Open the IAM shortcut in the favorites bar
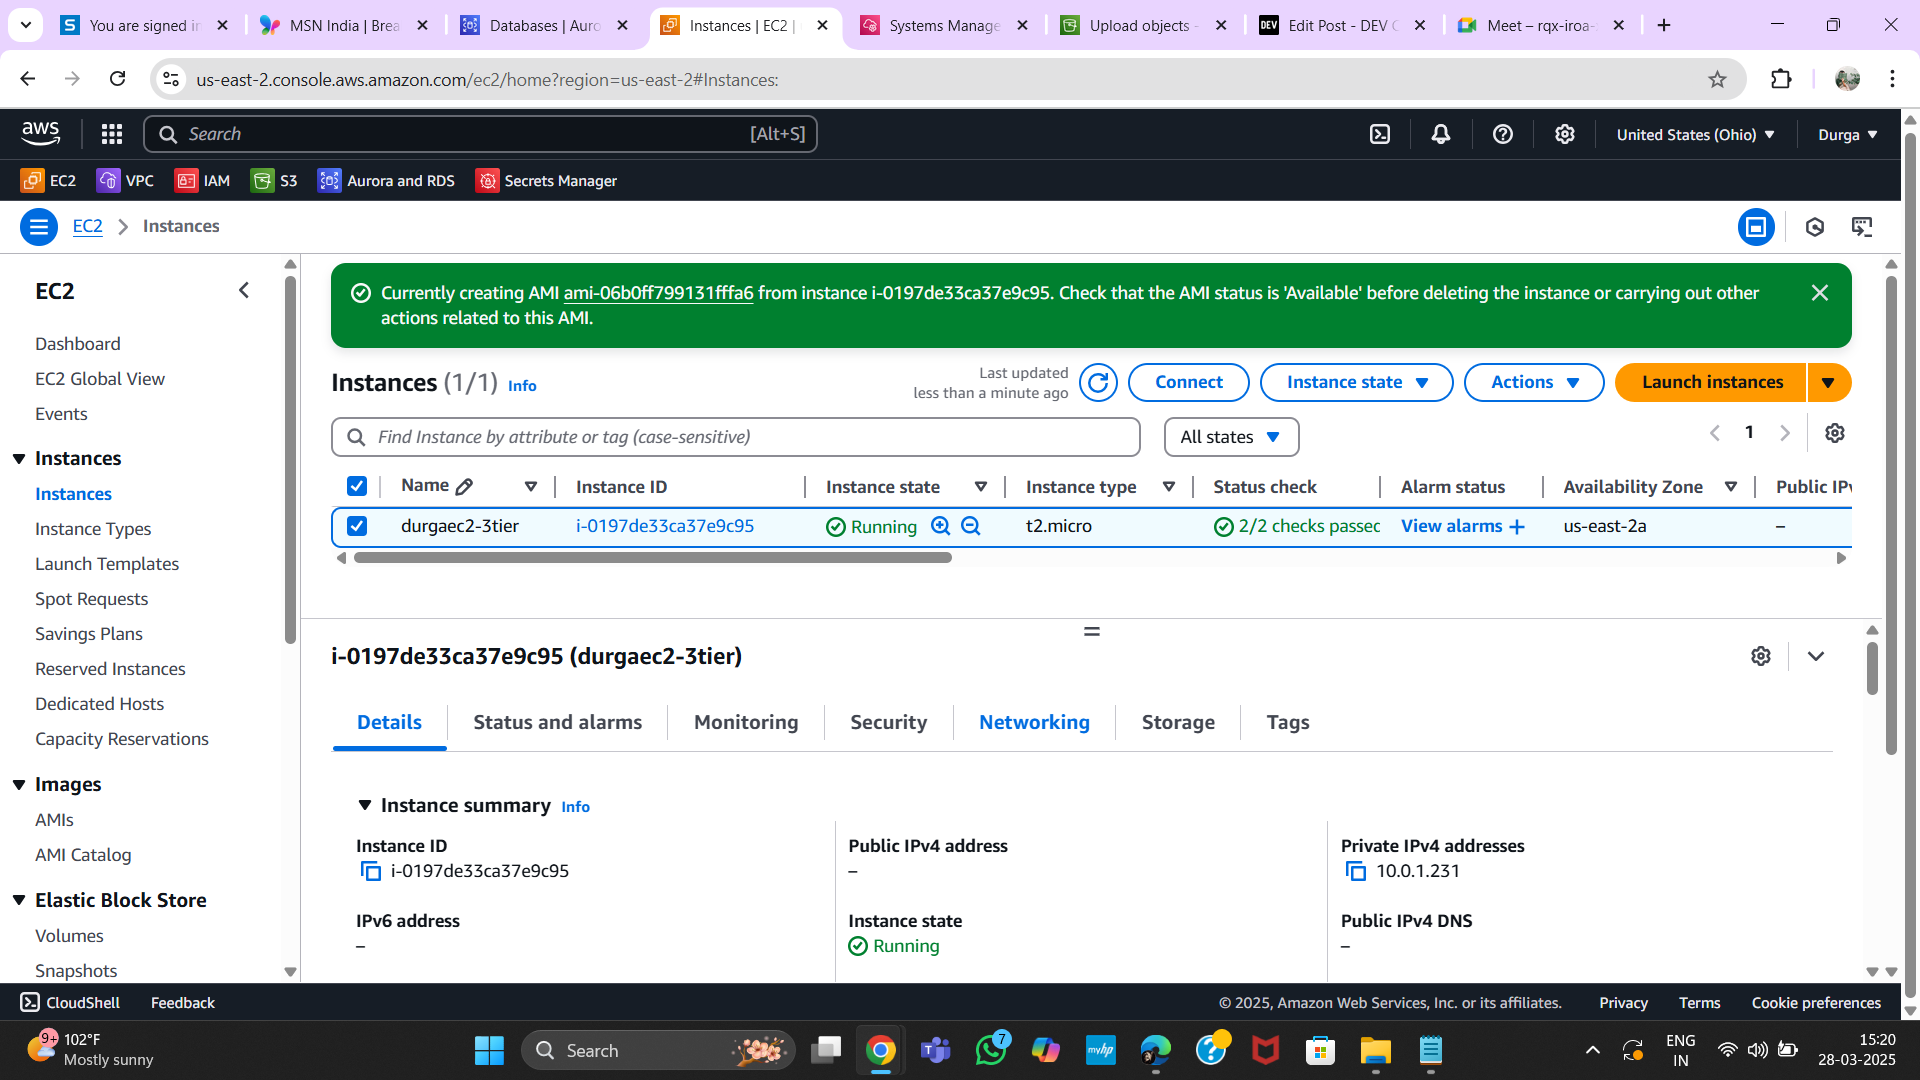The image size is (1920, 1080). [x=203, y=181]
